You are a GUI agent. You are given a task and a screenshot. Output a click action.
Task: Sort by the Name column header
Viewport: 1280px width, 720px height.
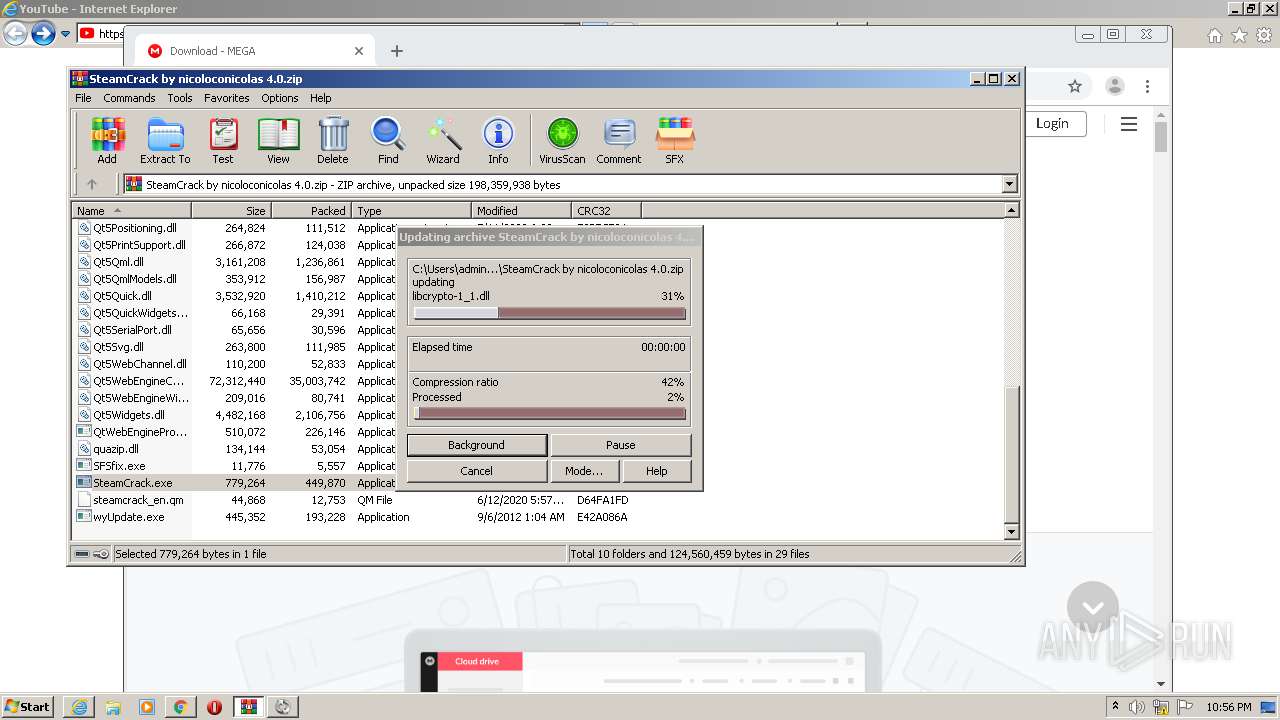coord(131,210)
